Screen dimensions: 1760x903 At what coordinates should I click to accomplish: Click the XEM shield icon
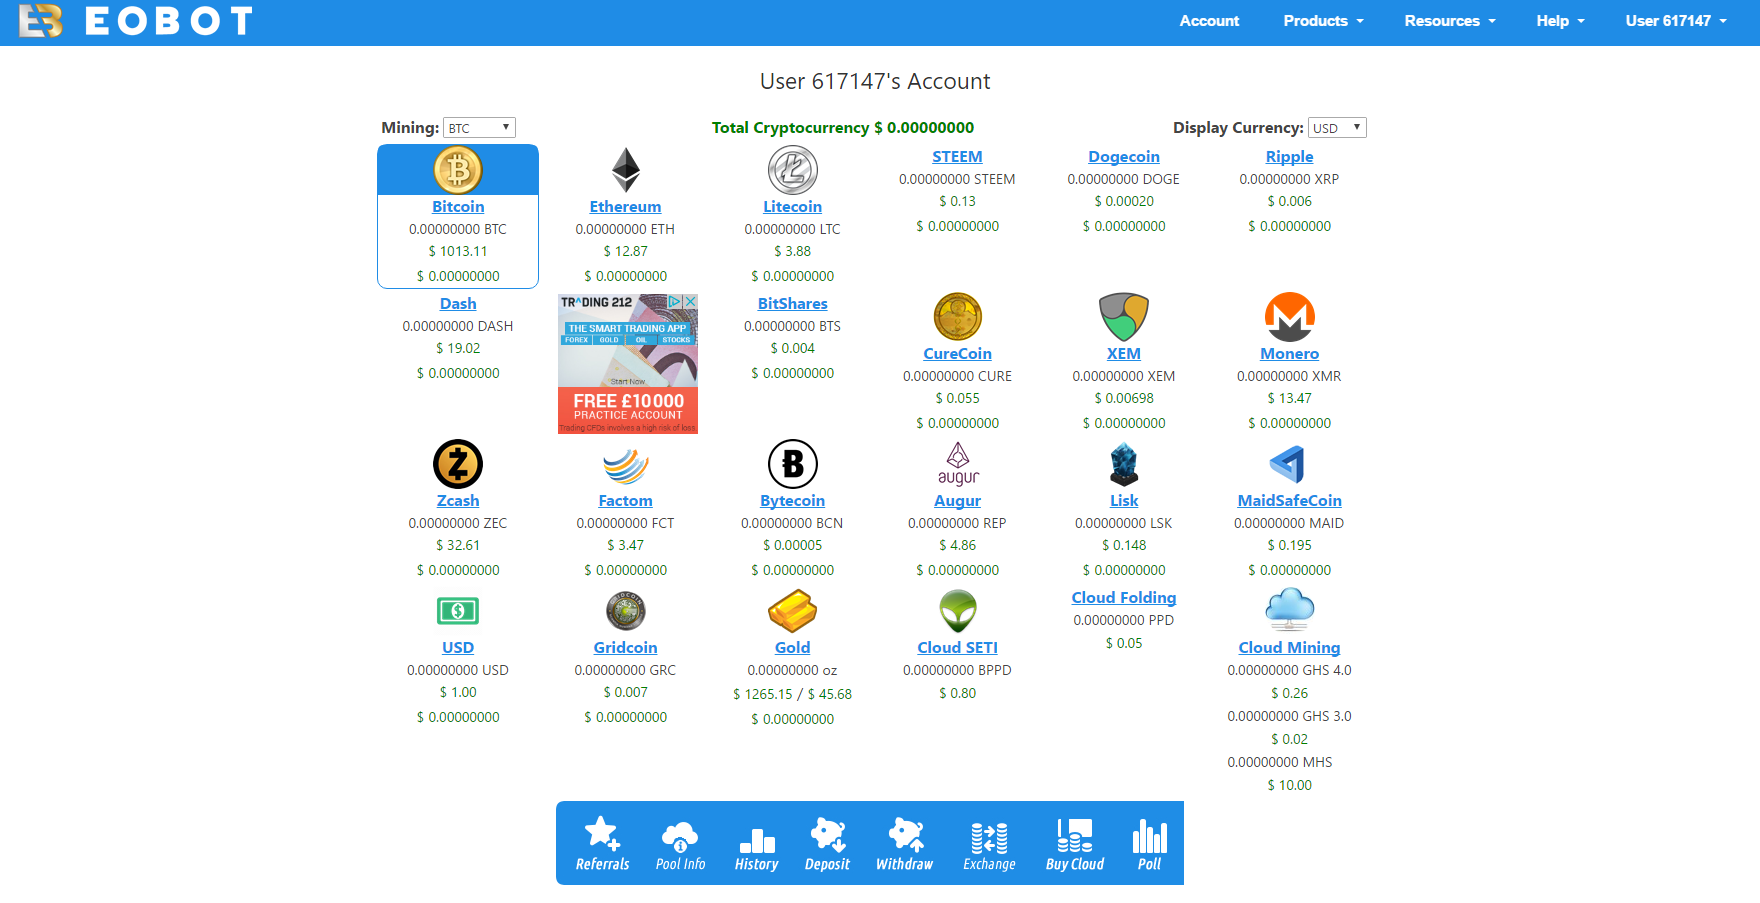tap(1124, 317)
